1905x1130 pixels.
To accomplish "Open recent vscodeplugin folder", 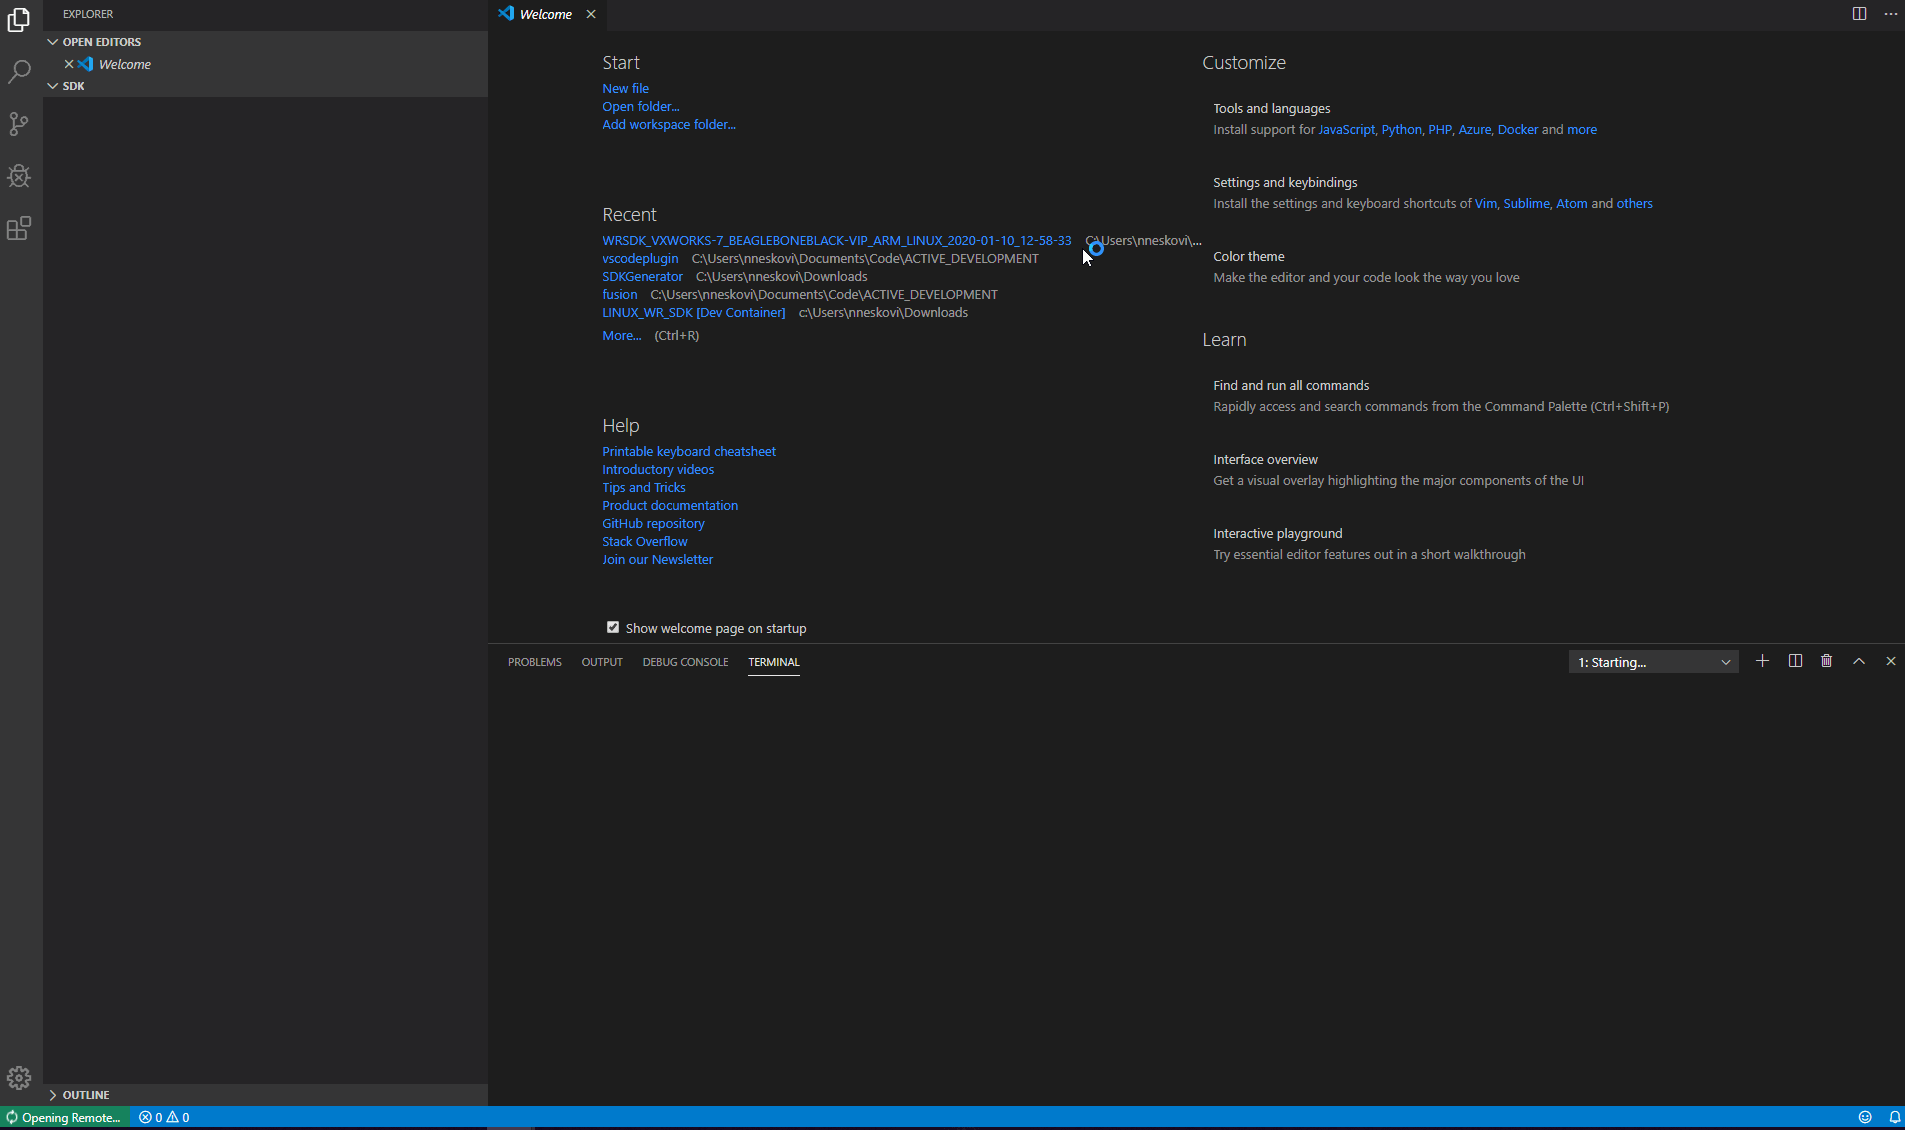I will click(x=640, y=258).
